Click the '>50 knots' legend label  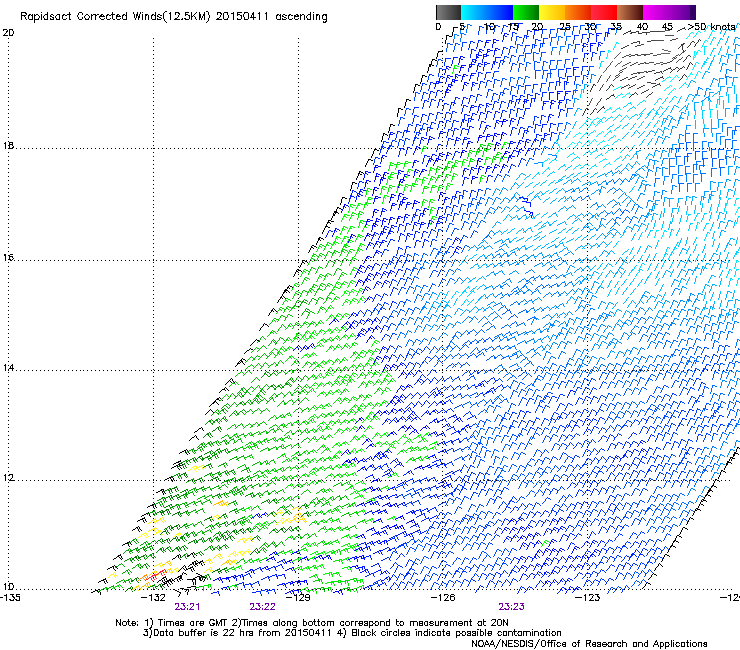[x=712, y=26]
